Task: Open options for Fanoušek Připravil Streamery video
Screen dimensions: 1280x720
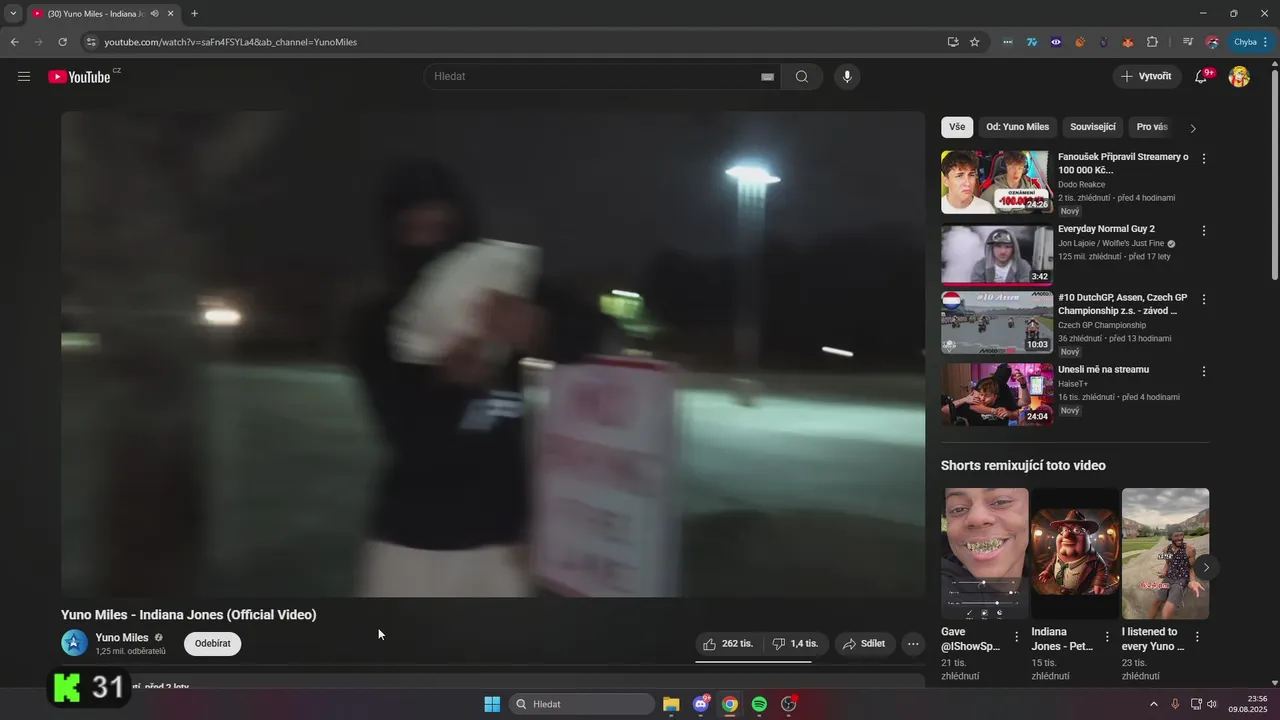Action: 1204,159
